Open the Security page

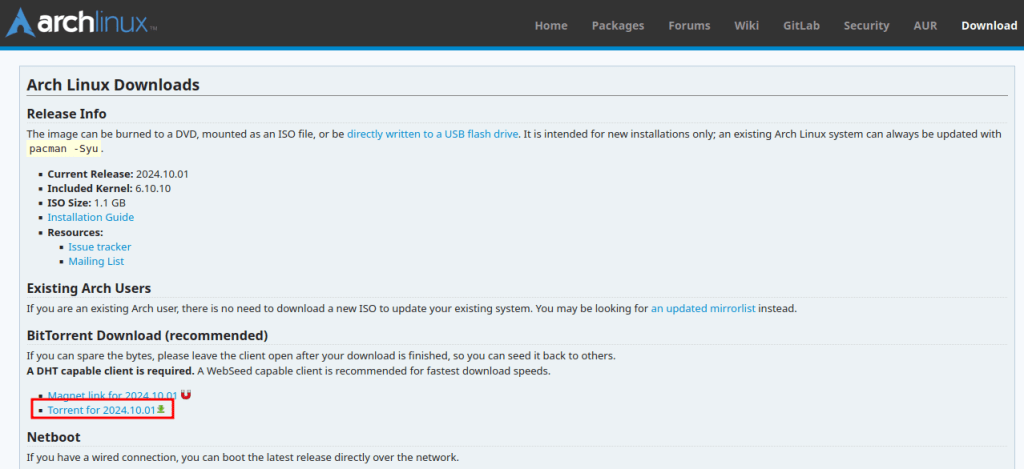(866, 25)
